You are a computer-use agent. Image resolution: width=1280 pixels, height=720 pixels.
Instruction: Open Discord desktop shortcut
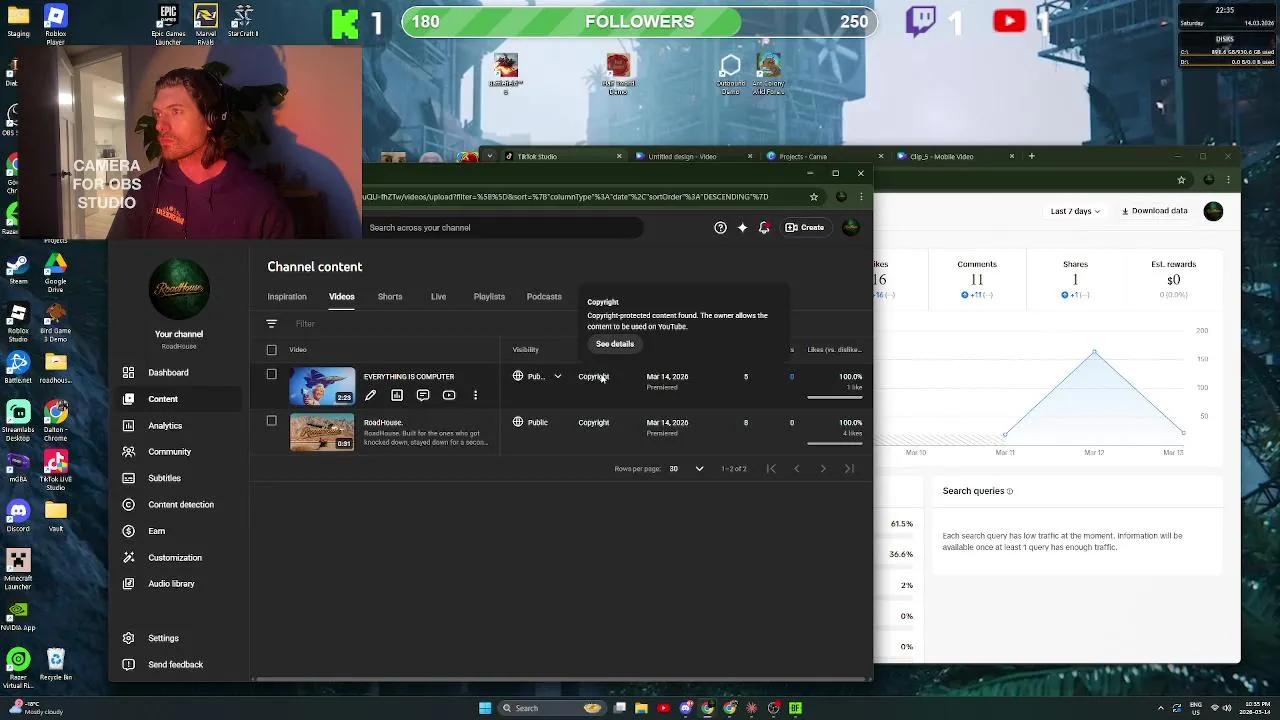click(x=17, y=515)
